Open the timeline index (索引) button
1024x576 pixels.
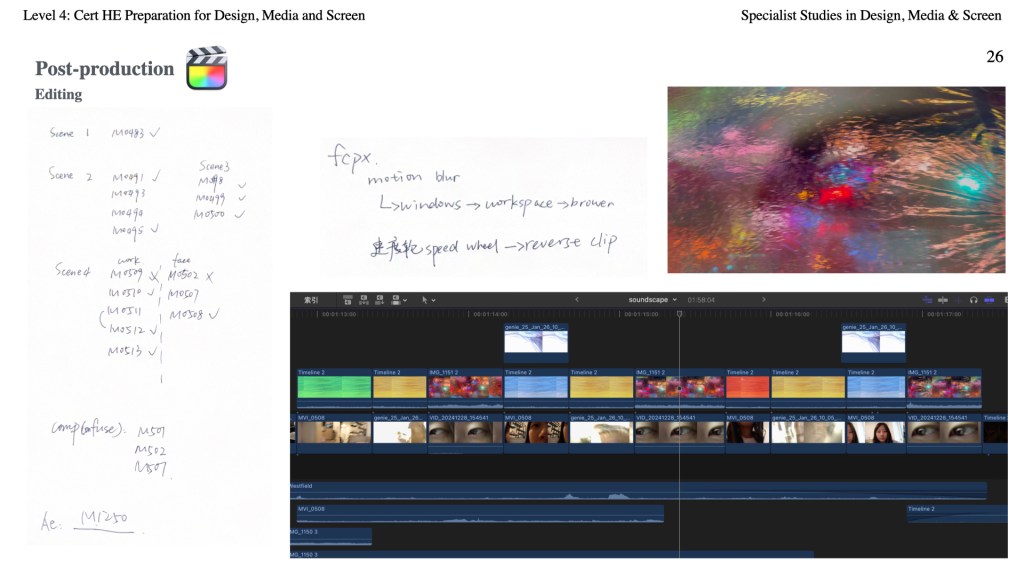[311, 299]
